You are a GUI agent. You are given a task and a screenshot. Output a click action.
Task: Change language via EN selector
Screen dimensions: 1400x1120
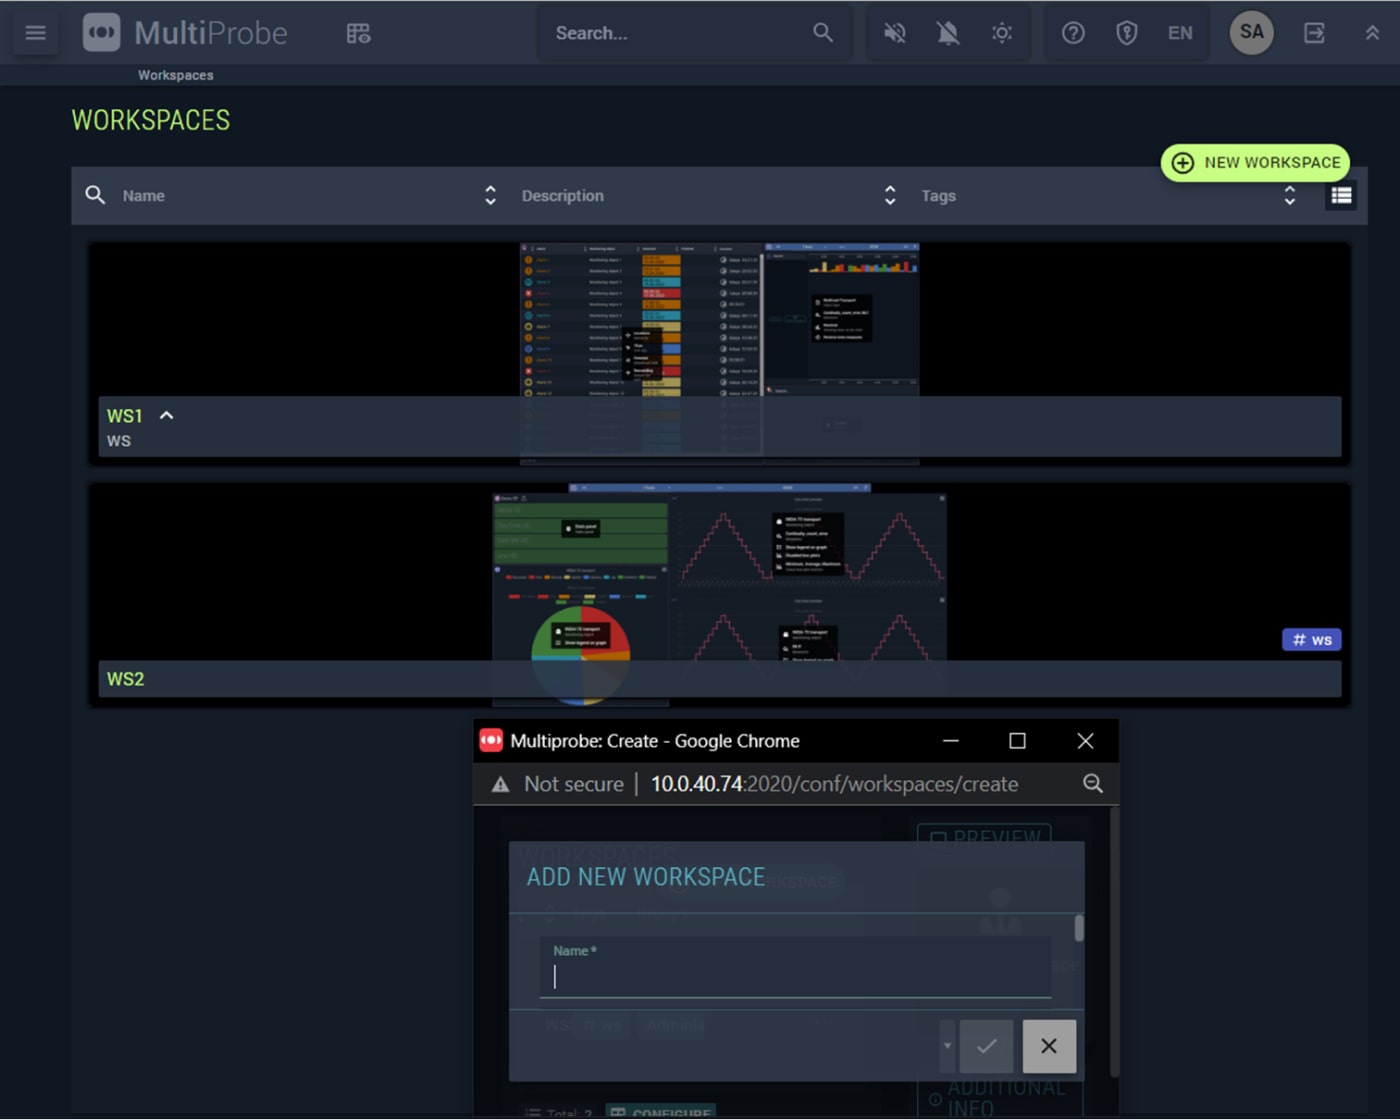1180,33
